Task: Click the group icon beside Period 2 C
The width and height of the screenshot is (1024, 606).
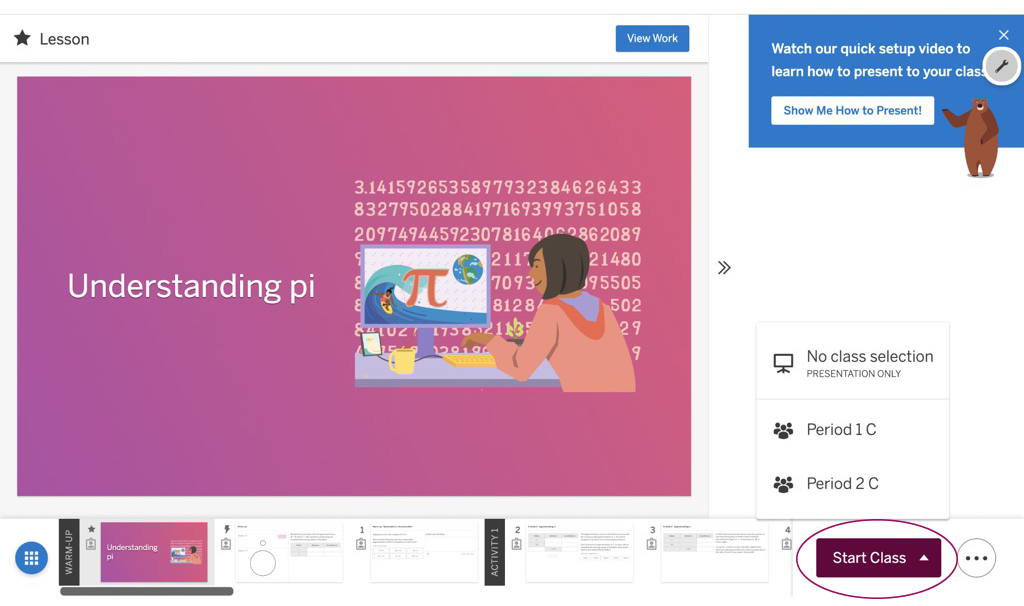Action: (783, 484)
